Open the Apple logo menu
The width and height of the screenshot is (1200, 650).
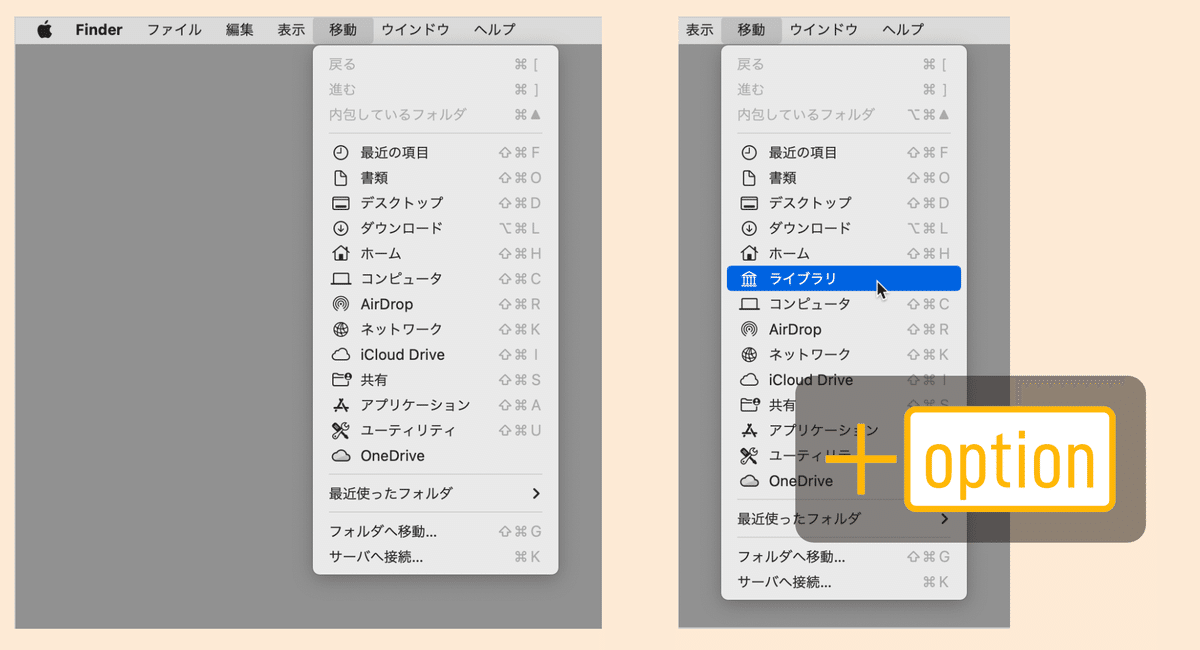(x=44, y=30)
